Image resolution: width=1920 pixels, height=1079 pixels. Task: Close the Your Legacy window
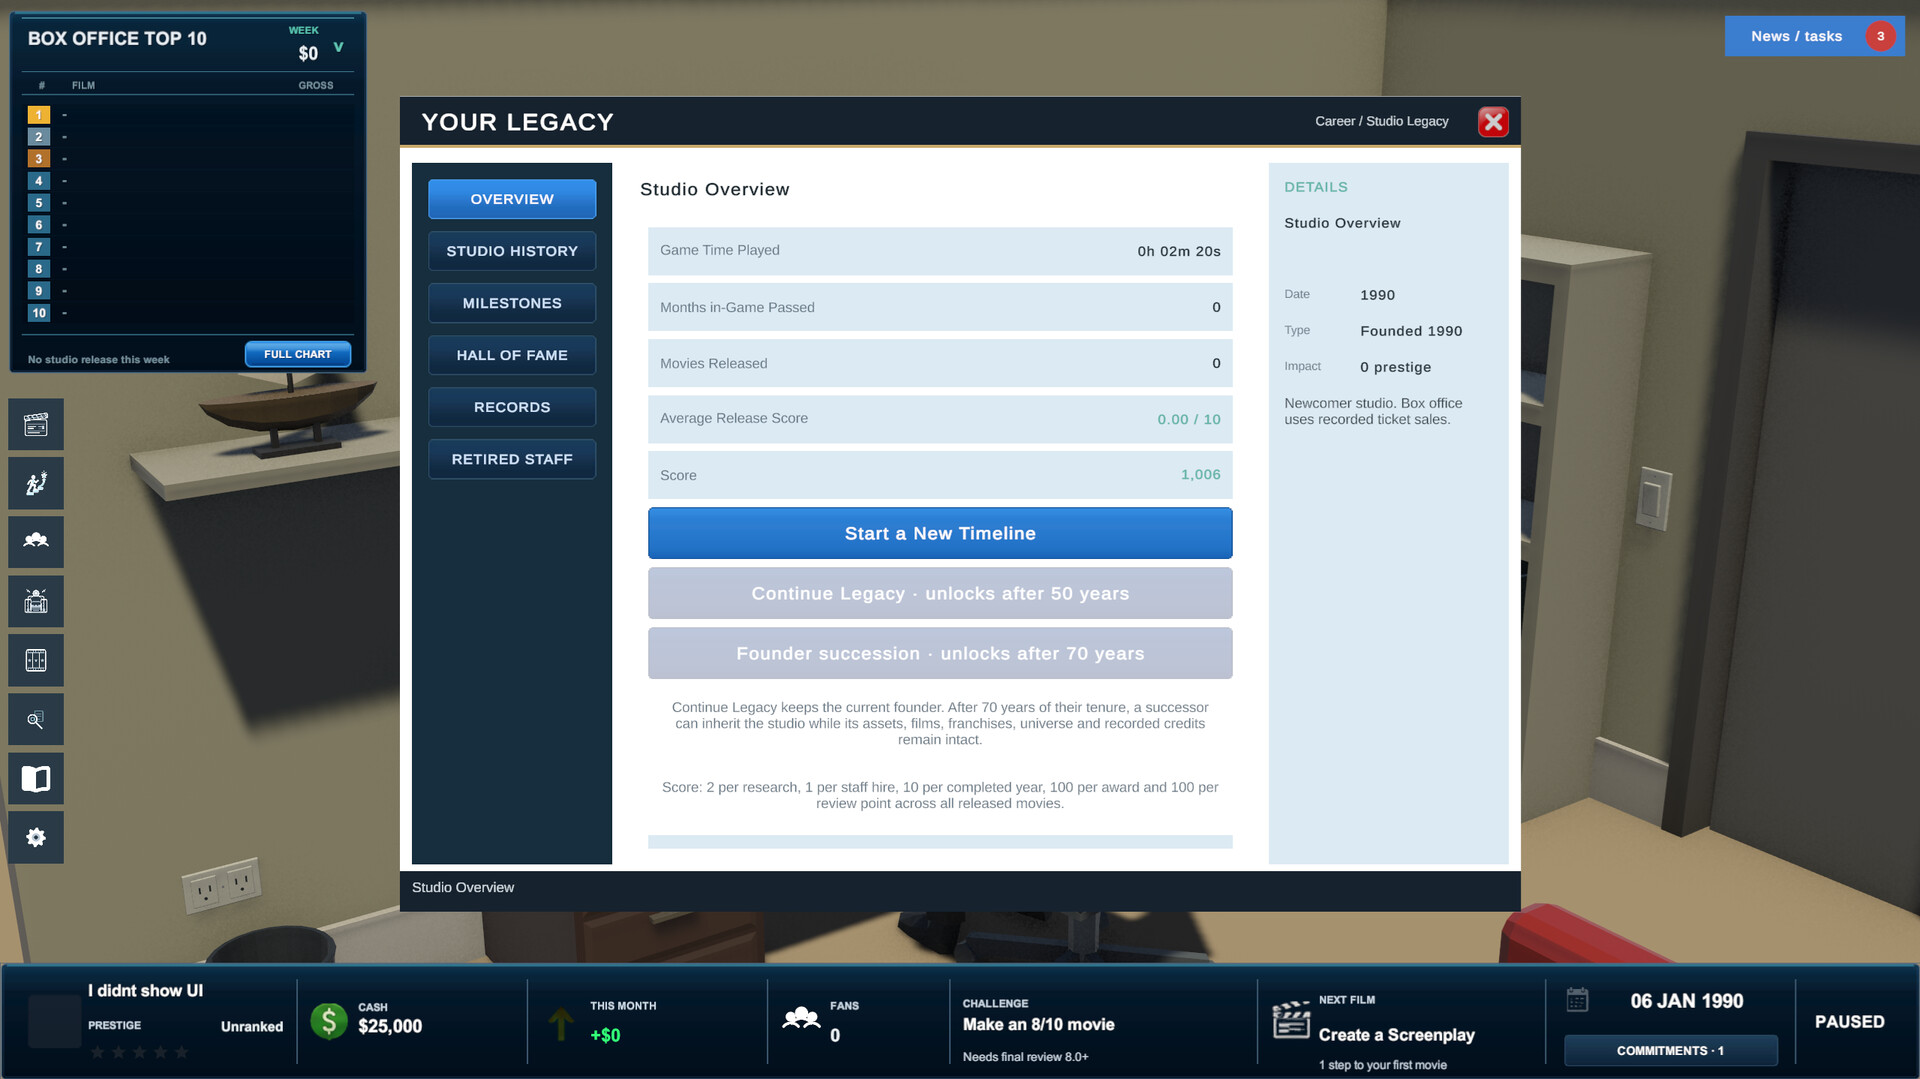1493,122
